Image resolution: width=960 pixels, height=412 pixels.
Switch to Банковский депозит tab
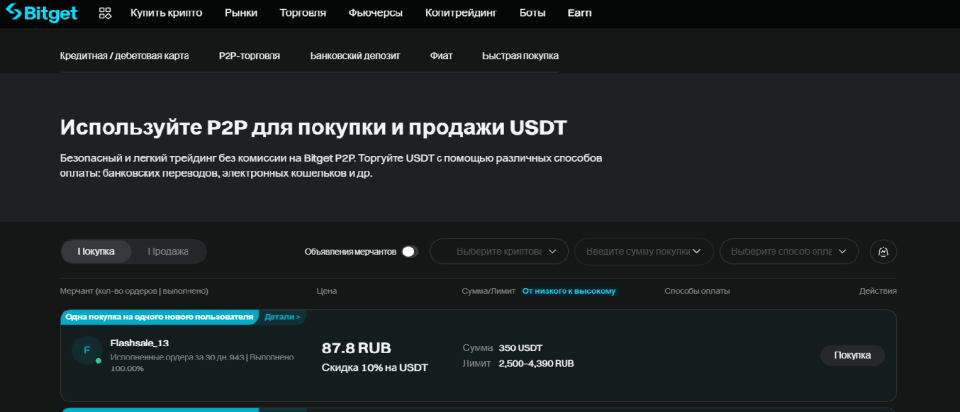[x=355, y=56]
